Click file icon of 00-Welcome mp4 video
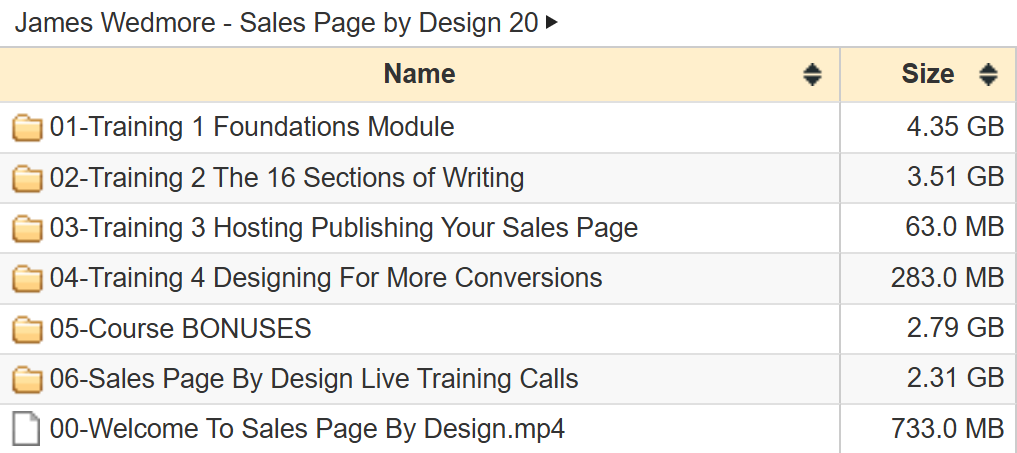 27,429
